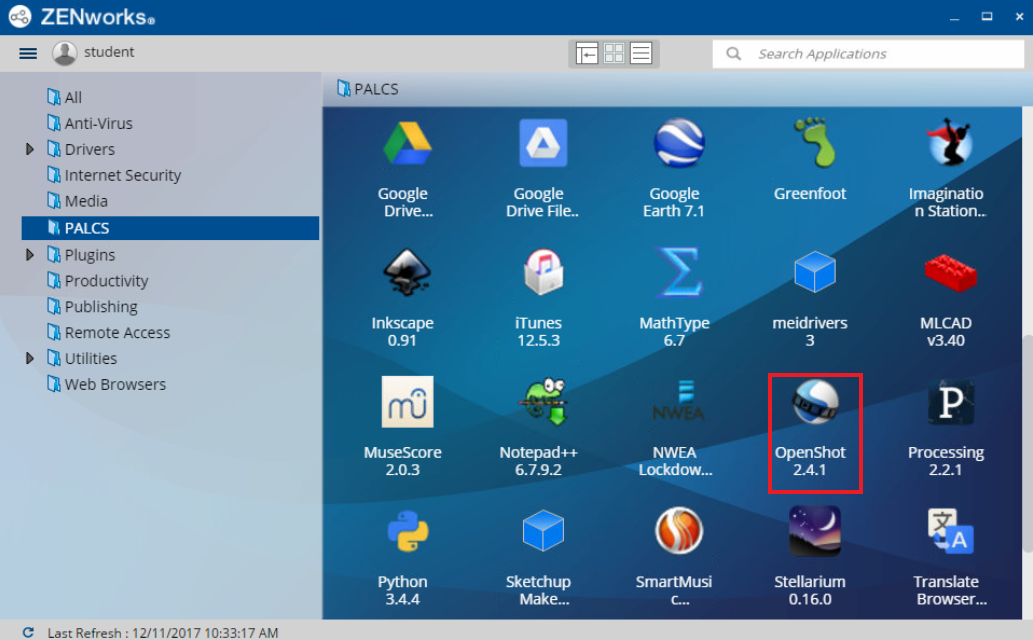The width and height of the screenshot is (1033, 640).
Task: Expand the Drivers folder
Action: coord(30,149)
